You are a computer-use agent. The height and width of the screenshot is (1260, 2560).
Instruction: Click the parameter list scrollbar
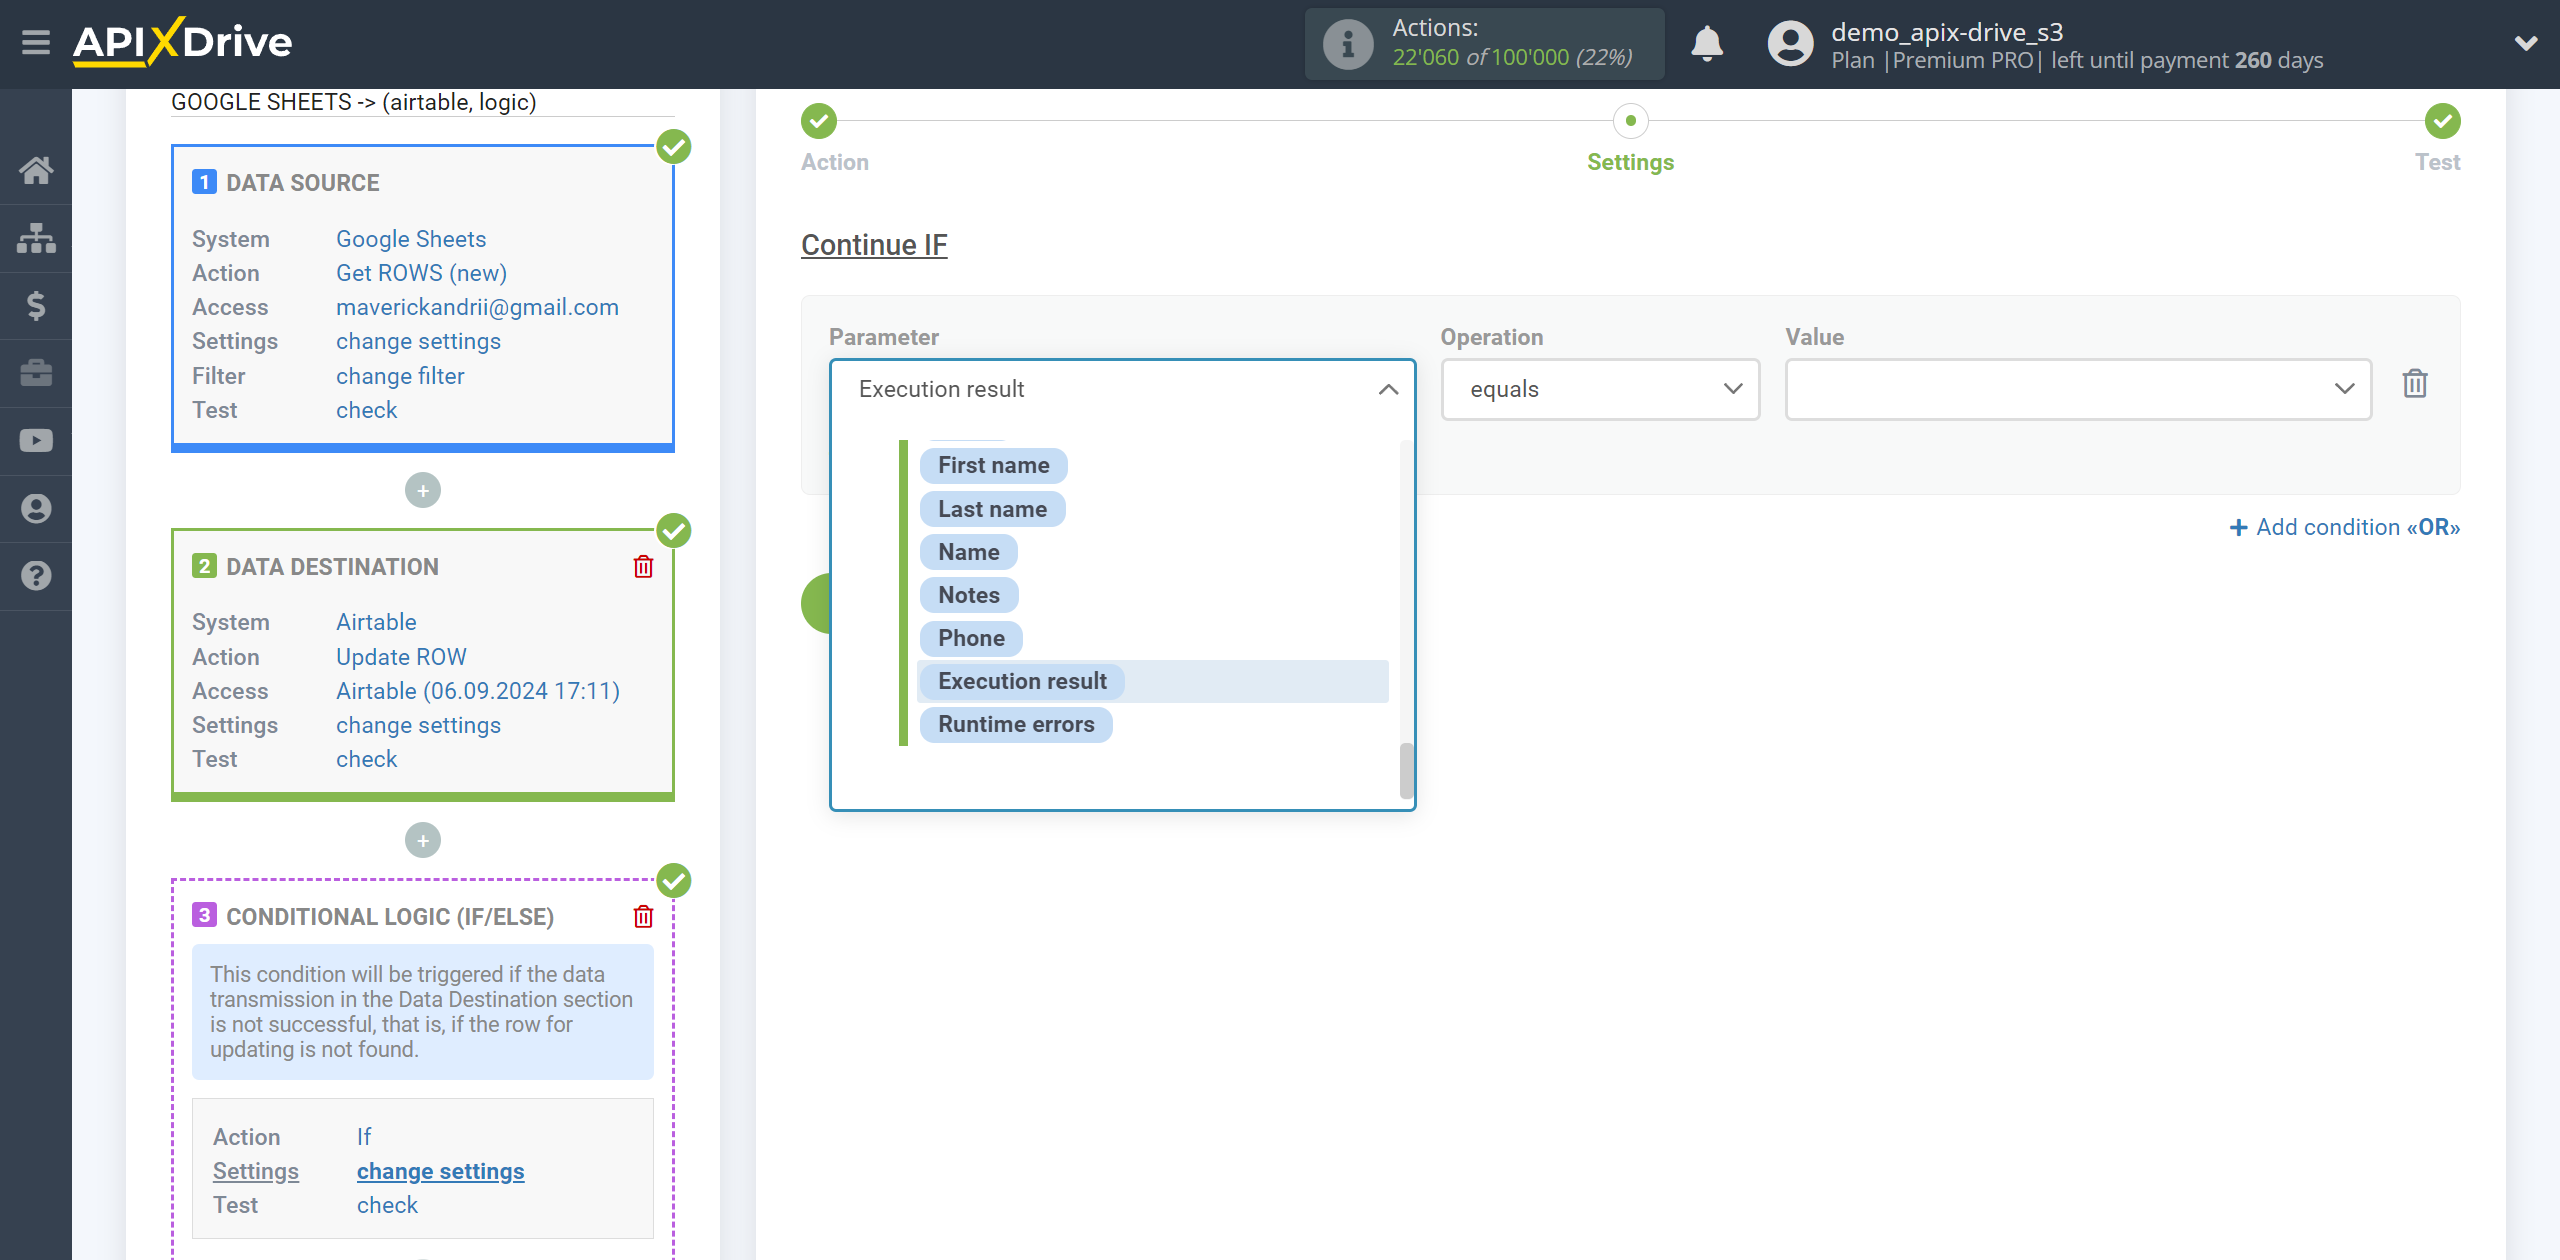(1406, 770)
